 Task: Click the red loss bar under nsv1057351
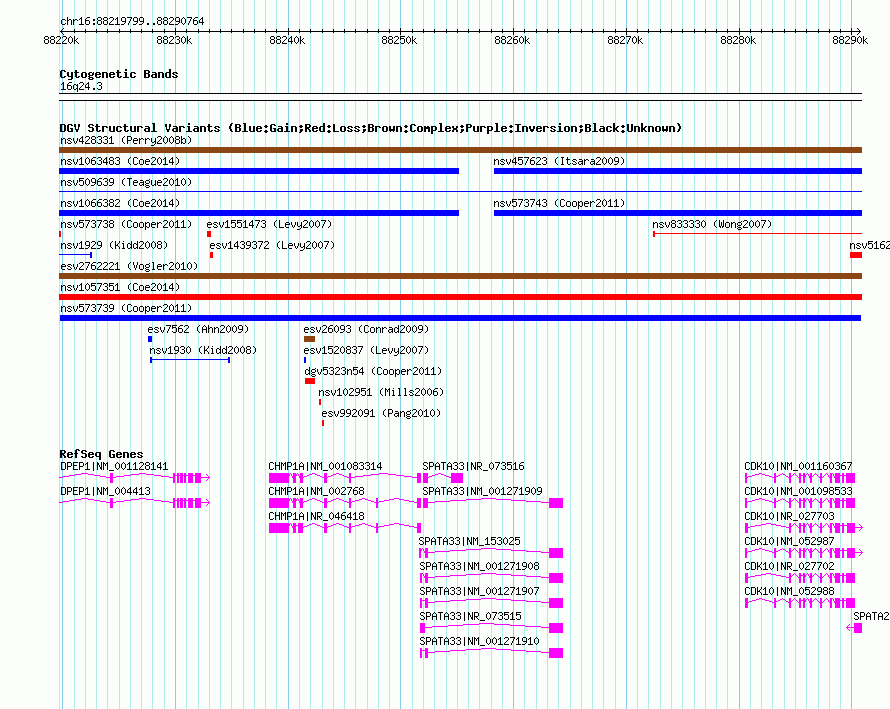[460, 297]
